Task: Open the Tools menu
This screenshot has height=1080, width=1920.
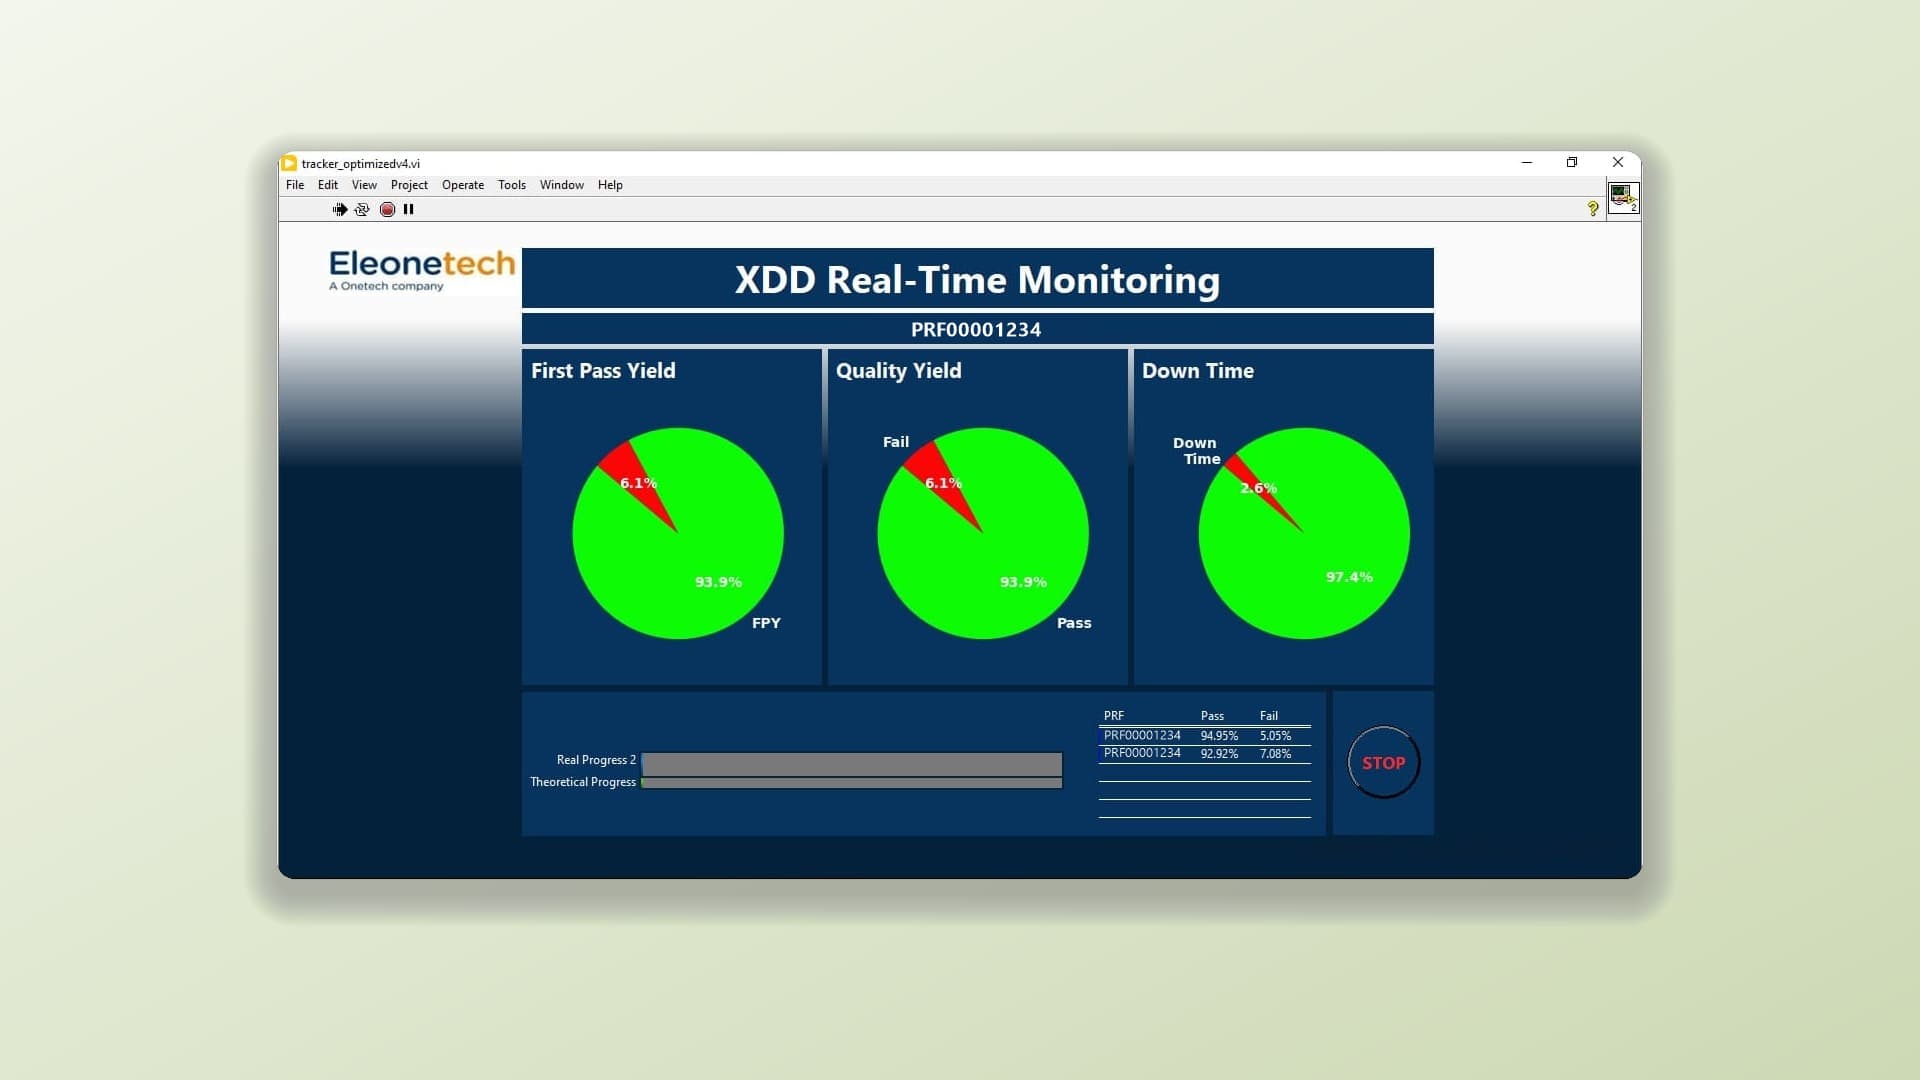Action: [512, 185]
